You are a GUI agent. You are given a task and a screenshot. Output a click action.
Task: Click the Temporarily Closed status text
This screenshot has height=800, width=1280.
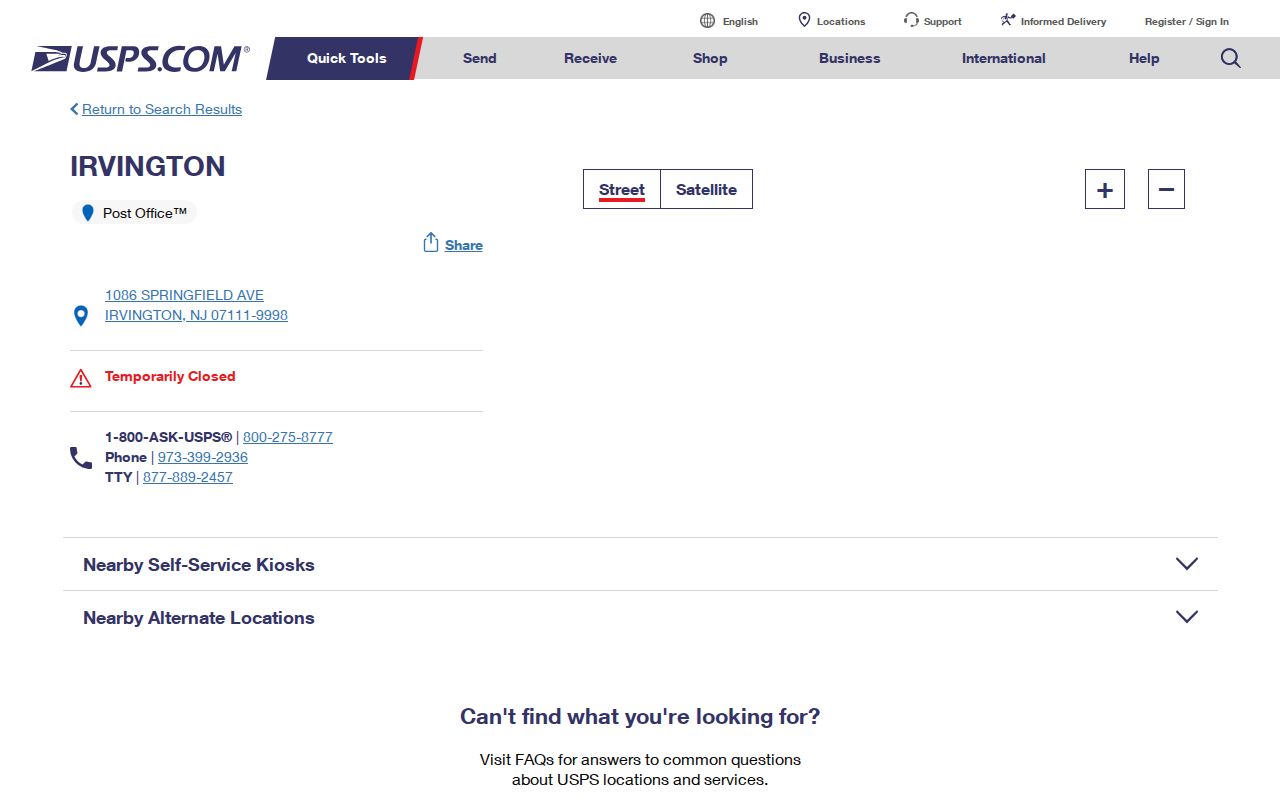pos(170,376)
